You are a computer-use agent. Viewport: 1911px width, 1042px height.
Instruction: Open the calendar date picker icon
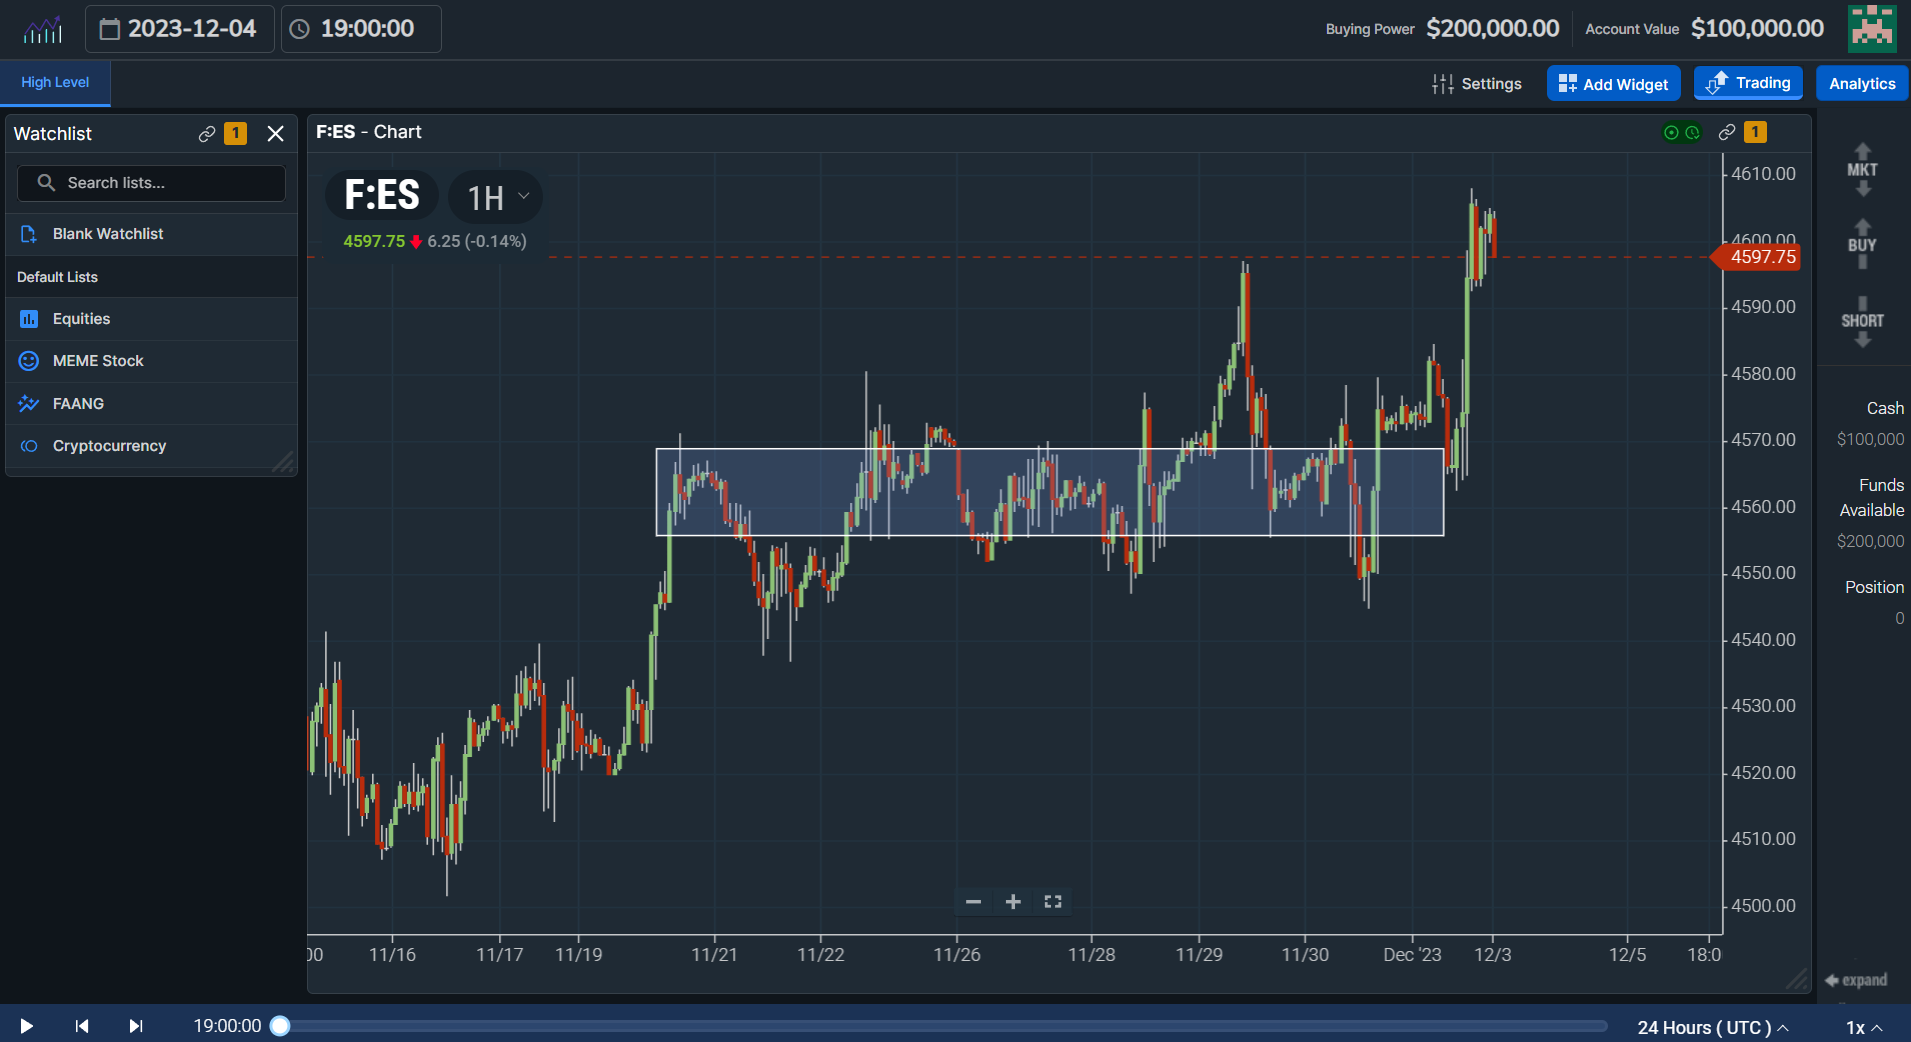pyautogui.click(x=112, y=29)
